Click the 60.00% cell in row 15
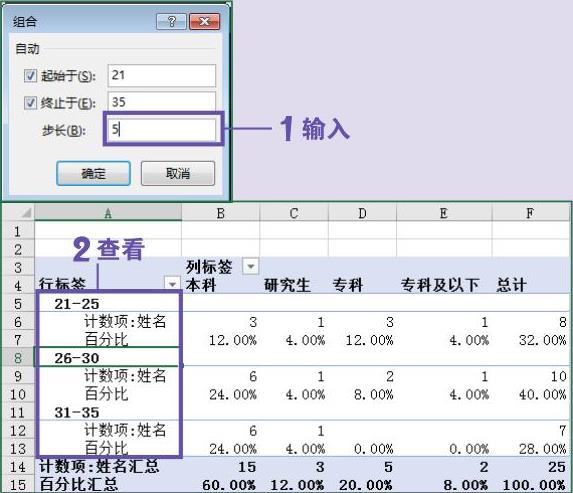Screen dimensions: 573x493 click(229, 485)
